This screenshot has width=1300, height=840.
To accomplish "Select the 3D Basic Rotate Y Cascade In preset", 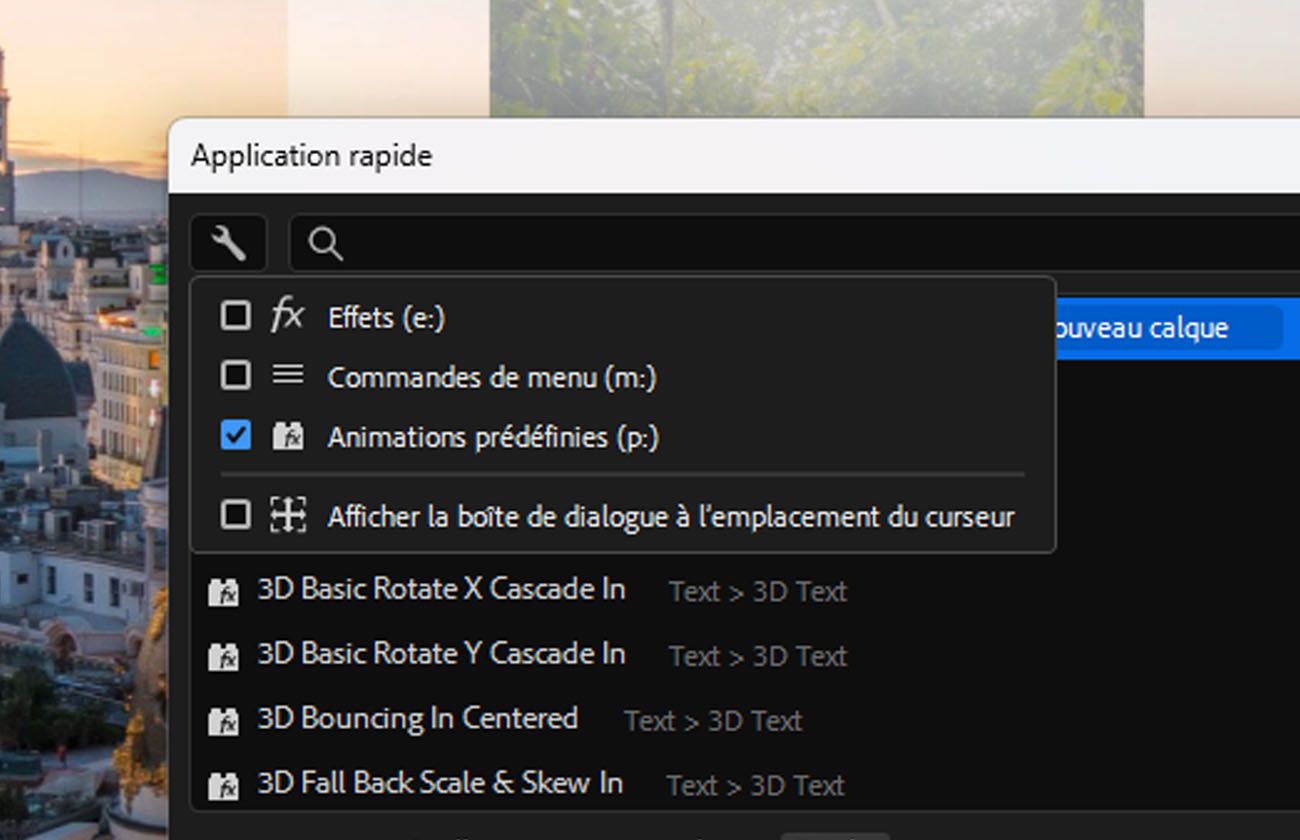I will [441, 654].
